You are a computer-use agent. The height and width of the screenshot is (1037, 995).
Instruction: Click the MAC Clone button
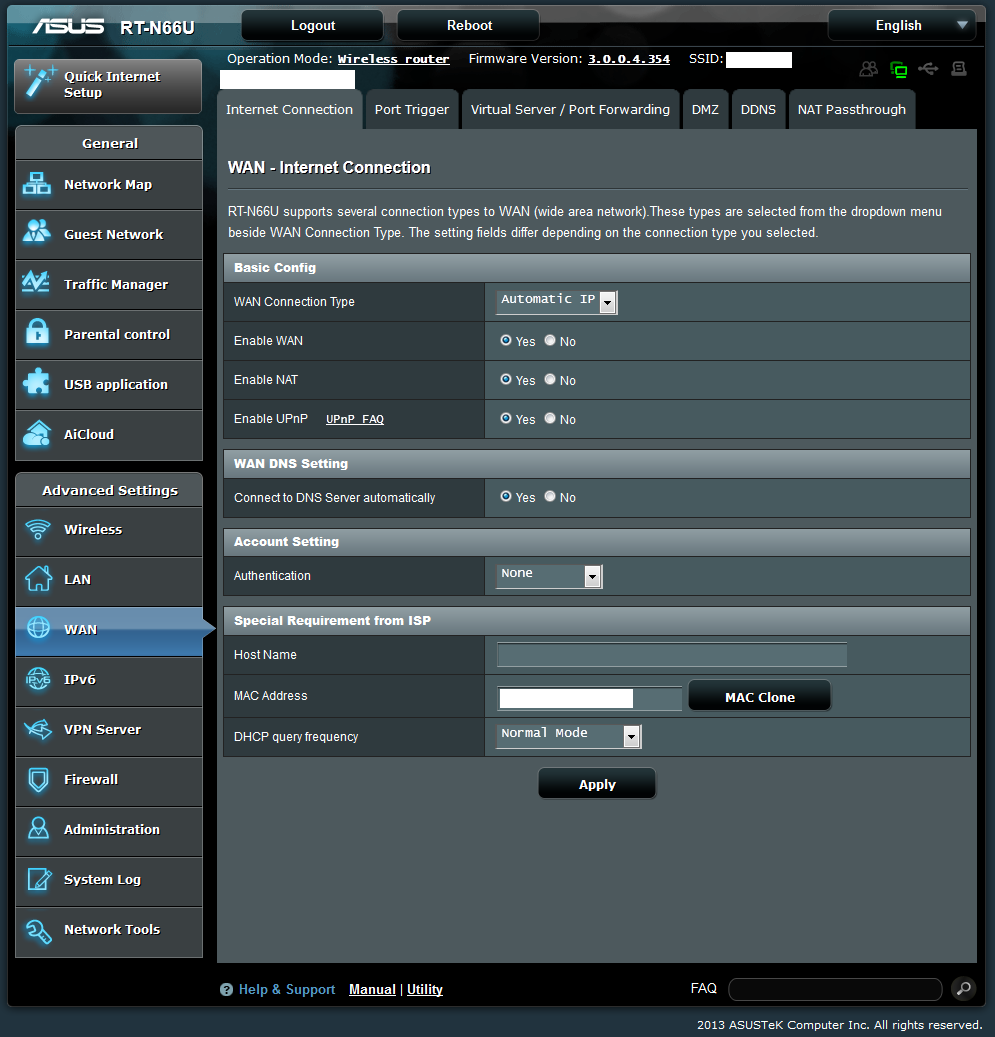pyautogui.click(x=759, y=696)
